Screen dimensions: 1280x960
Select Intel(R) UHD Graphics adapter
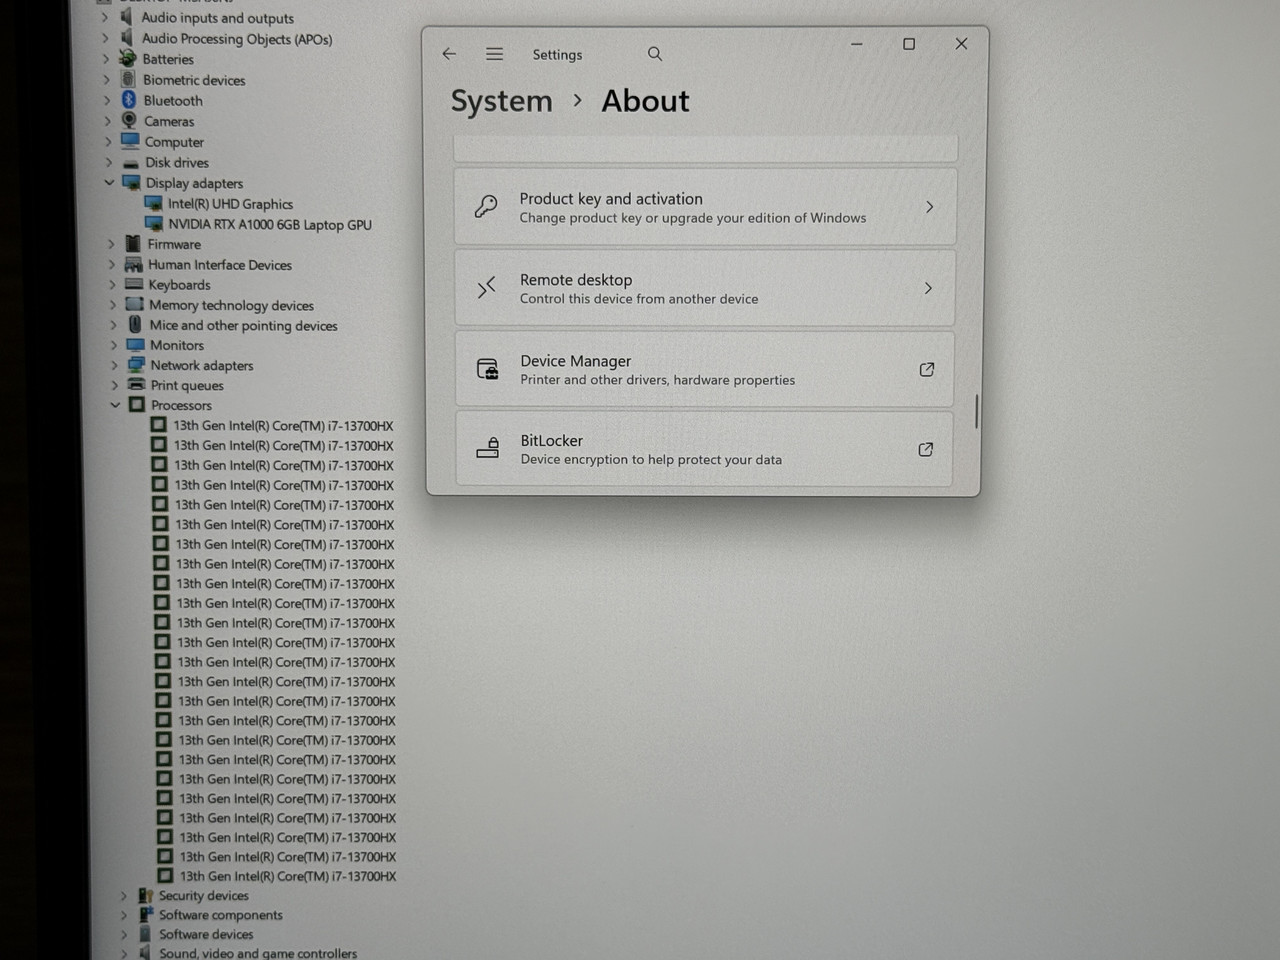coord(230,204)
